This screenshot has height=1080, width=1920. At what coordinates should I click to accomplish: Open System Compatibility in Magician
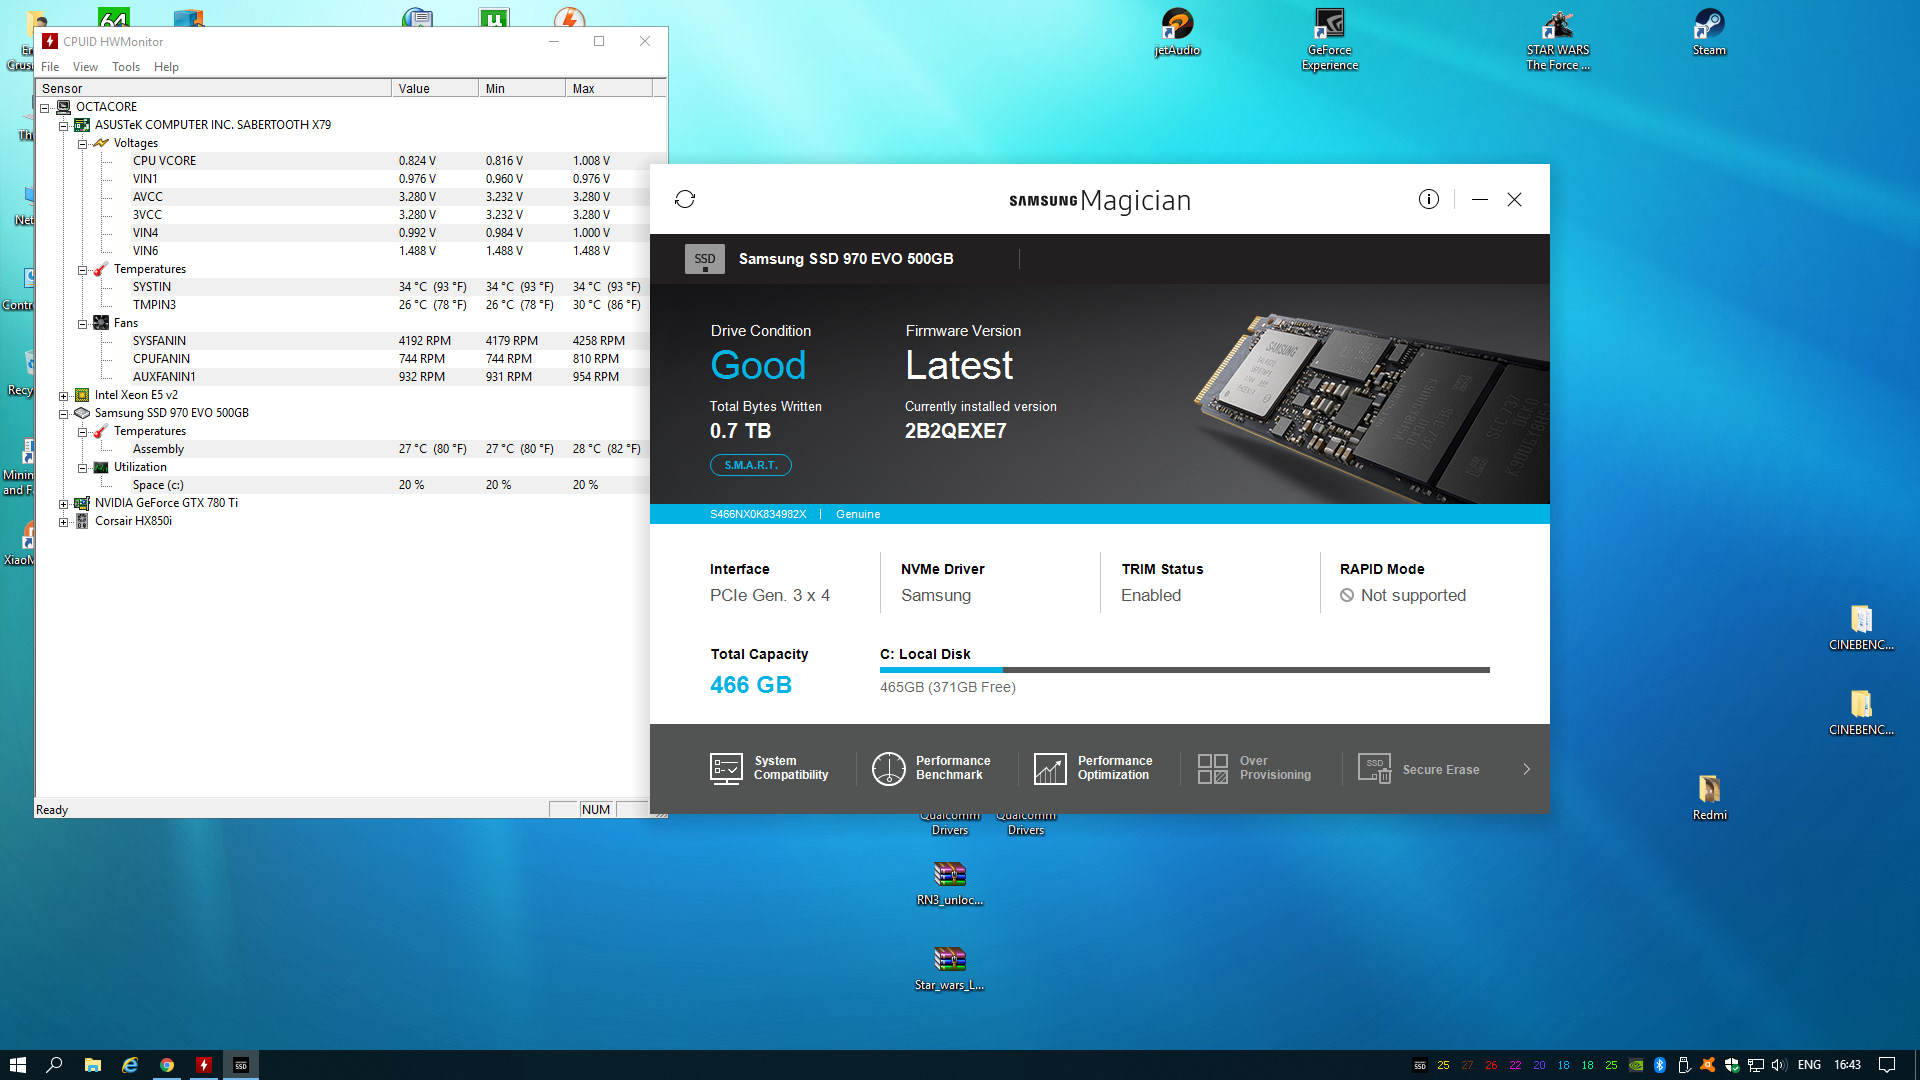click(x=770, y=768)
